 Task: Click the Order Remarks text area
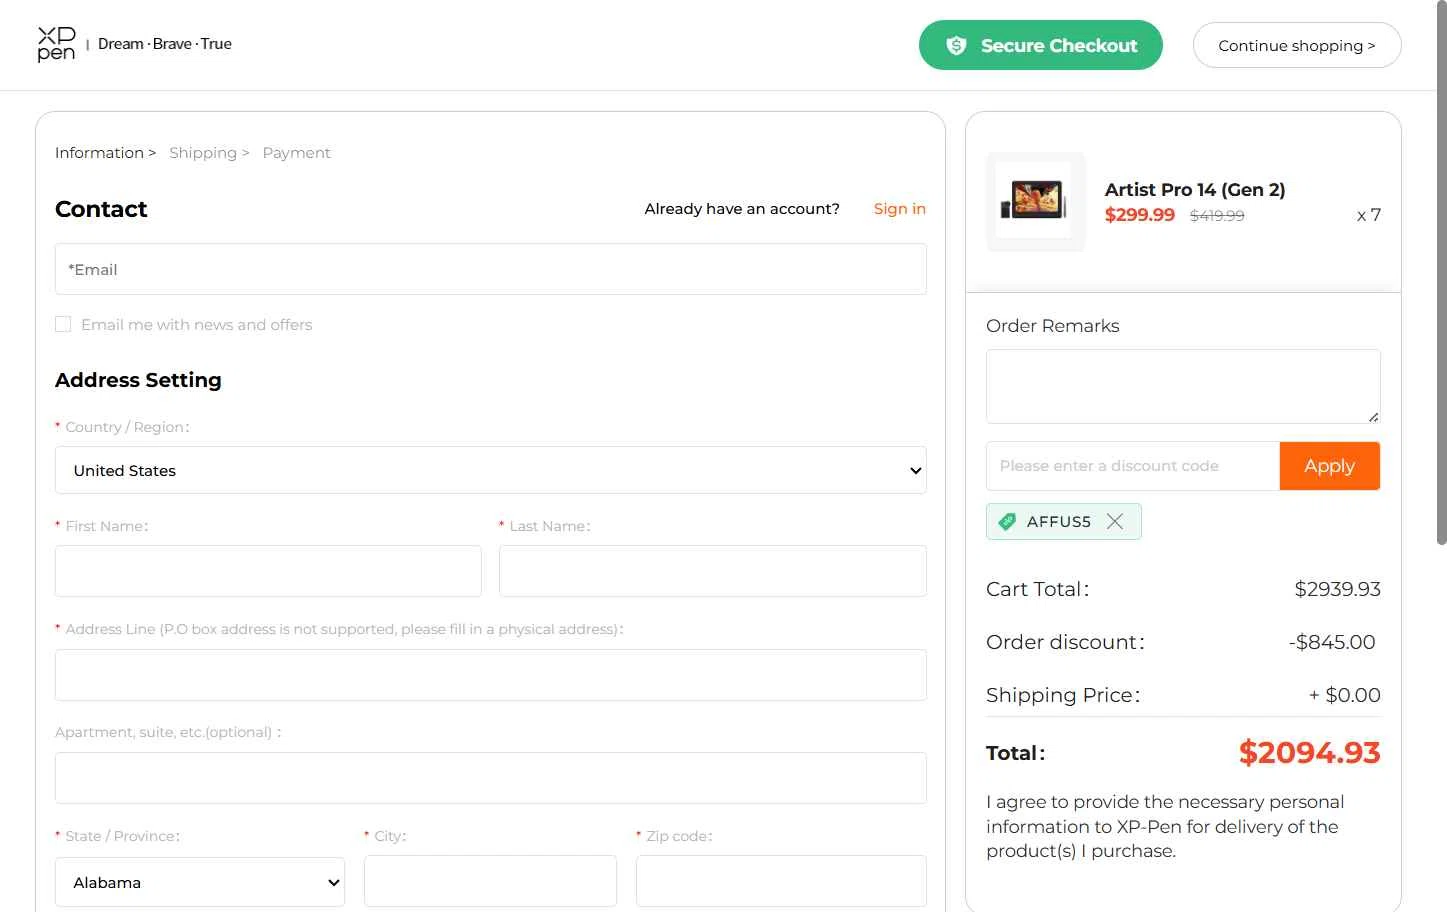[x=1183, y=386]
